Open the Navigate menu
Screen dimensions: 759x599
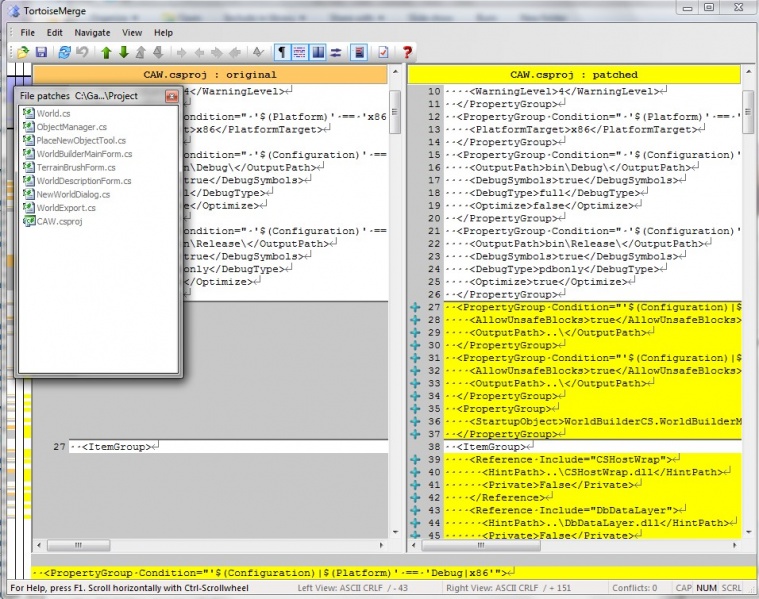pyautogui.click(x=92, y=32)
